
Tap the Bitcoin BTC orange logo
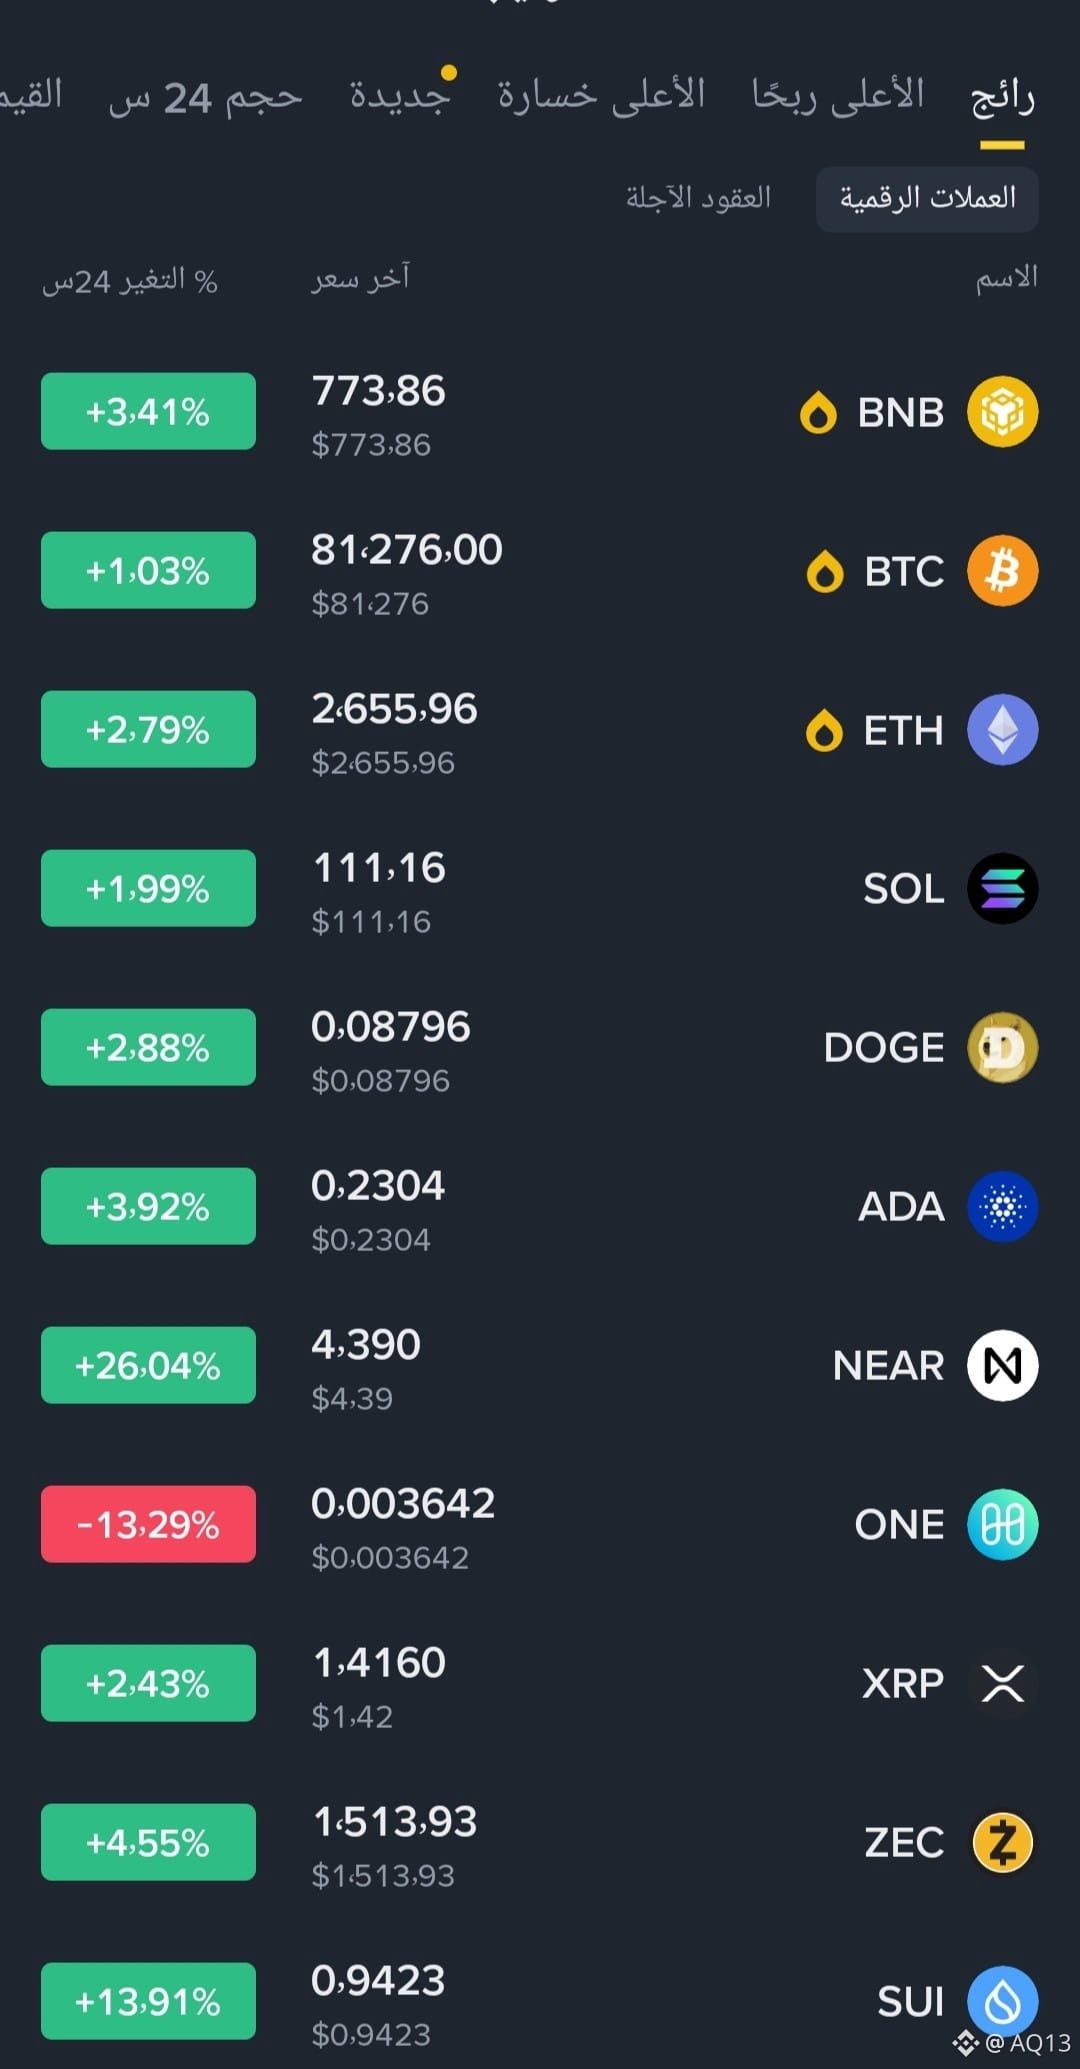tap(1002, 571)
